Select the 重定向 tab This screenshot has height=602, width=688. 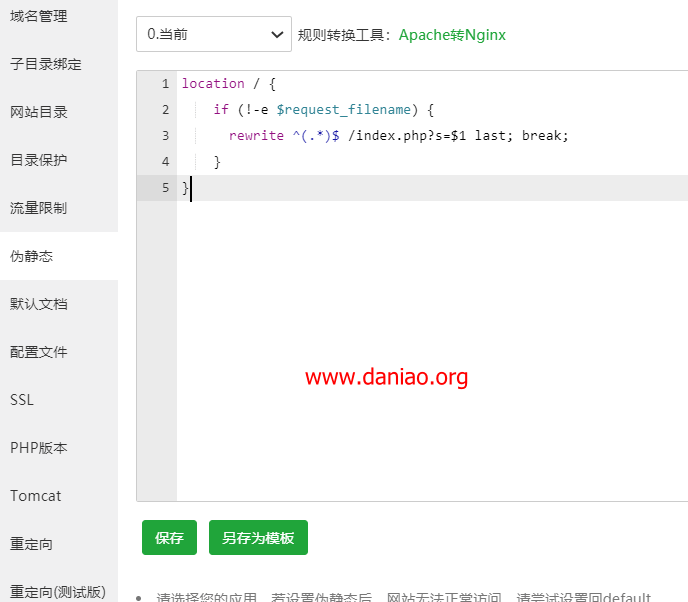59,544
